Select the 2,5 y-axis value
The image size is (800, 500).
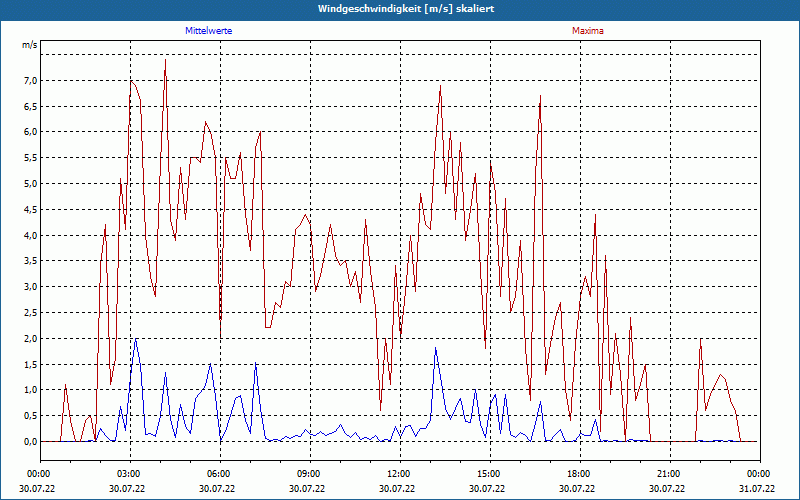click(30, 312)
